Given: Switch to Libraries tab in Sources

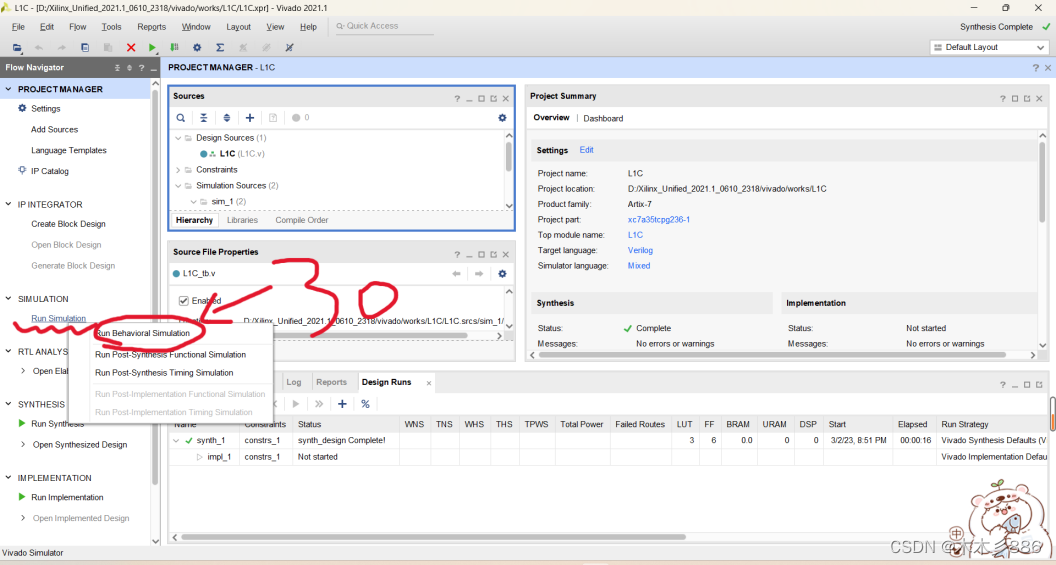Looking at the screenshot, I should (x=242, y=220).
